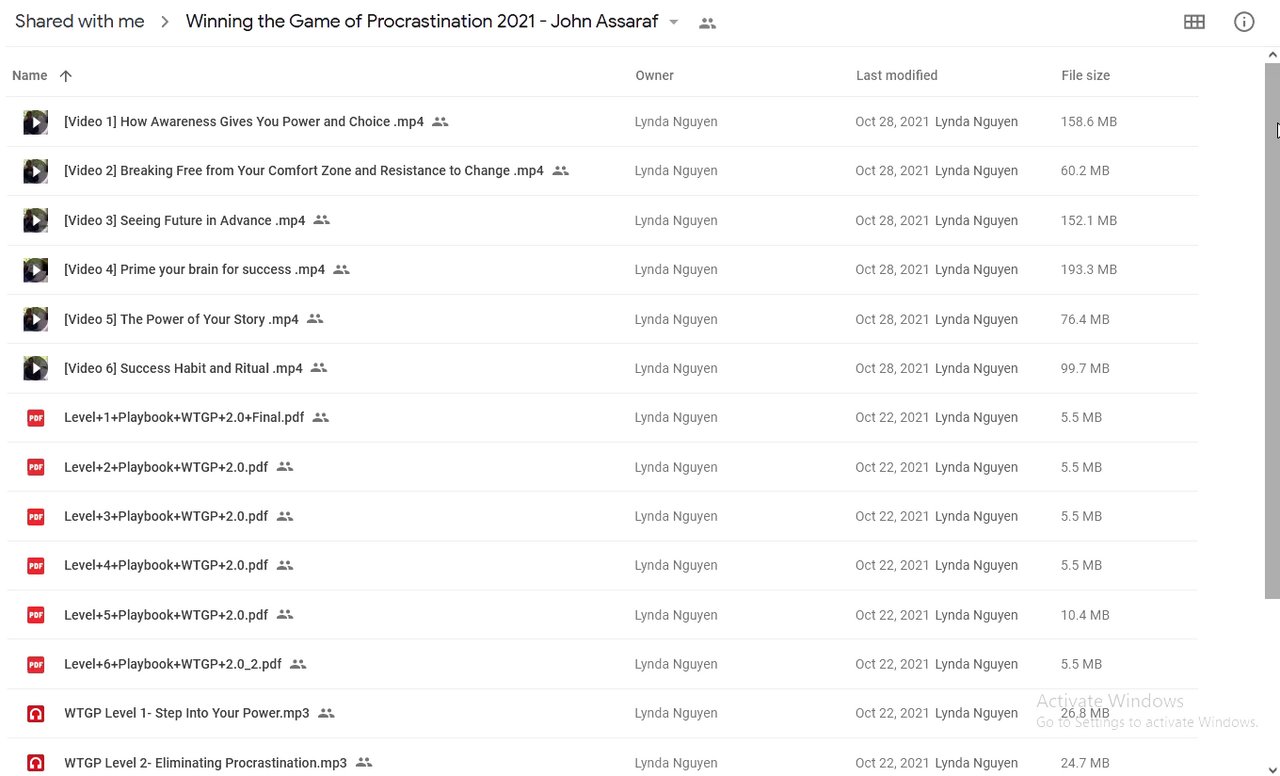Click the vertical scrollbar thumb
The image size is (1280, 776).
(1272, 330)
